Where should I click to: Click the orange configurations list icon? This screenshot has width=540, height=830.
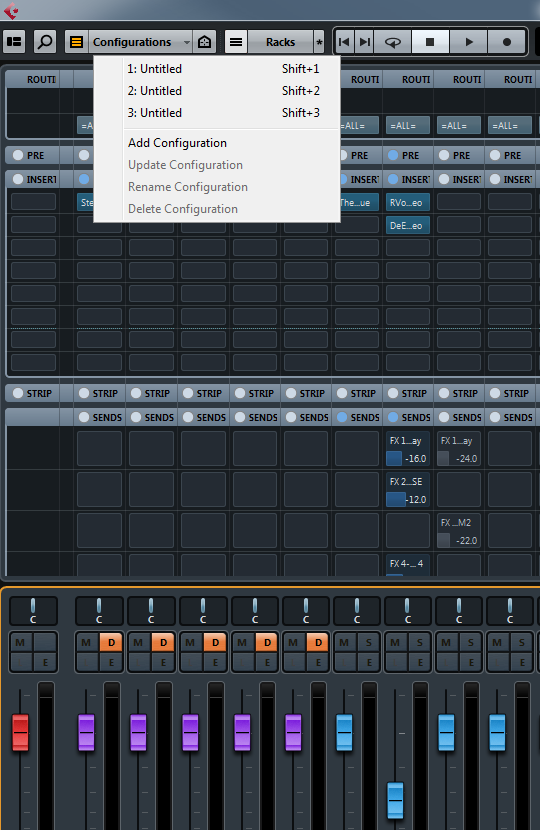(x=76, y=42)
